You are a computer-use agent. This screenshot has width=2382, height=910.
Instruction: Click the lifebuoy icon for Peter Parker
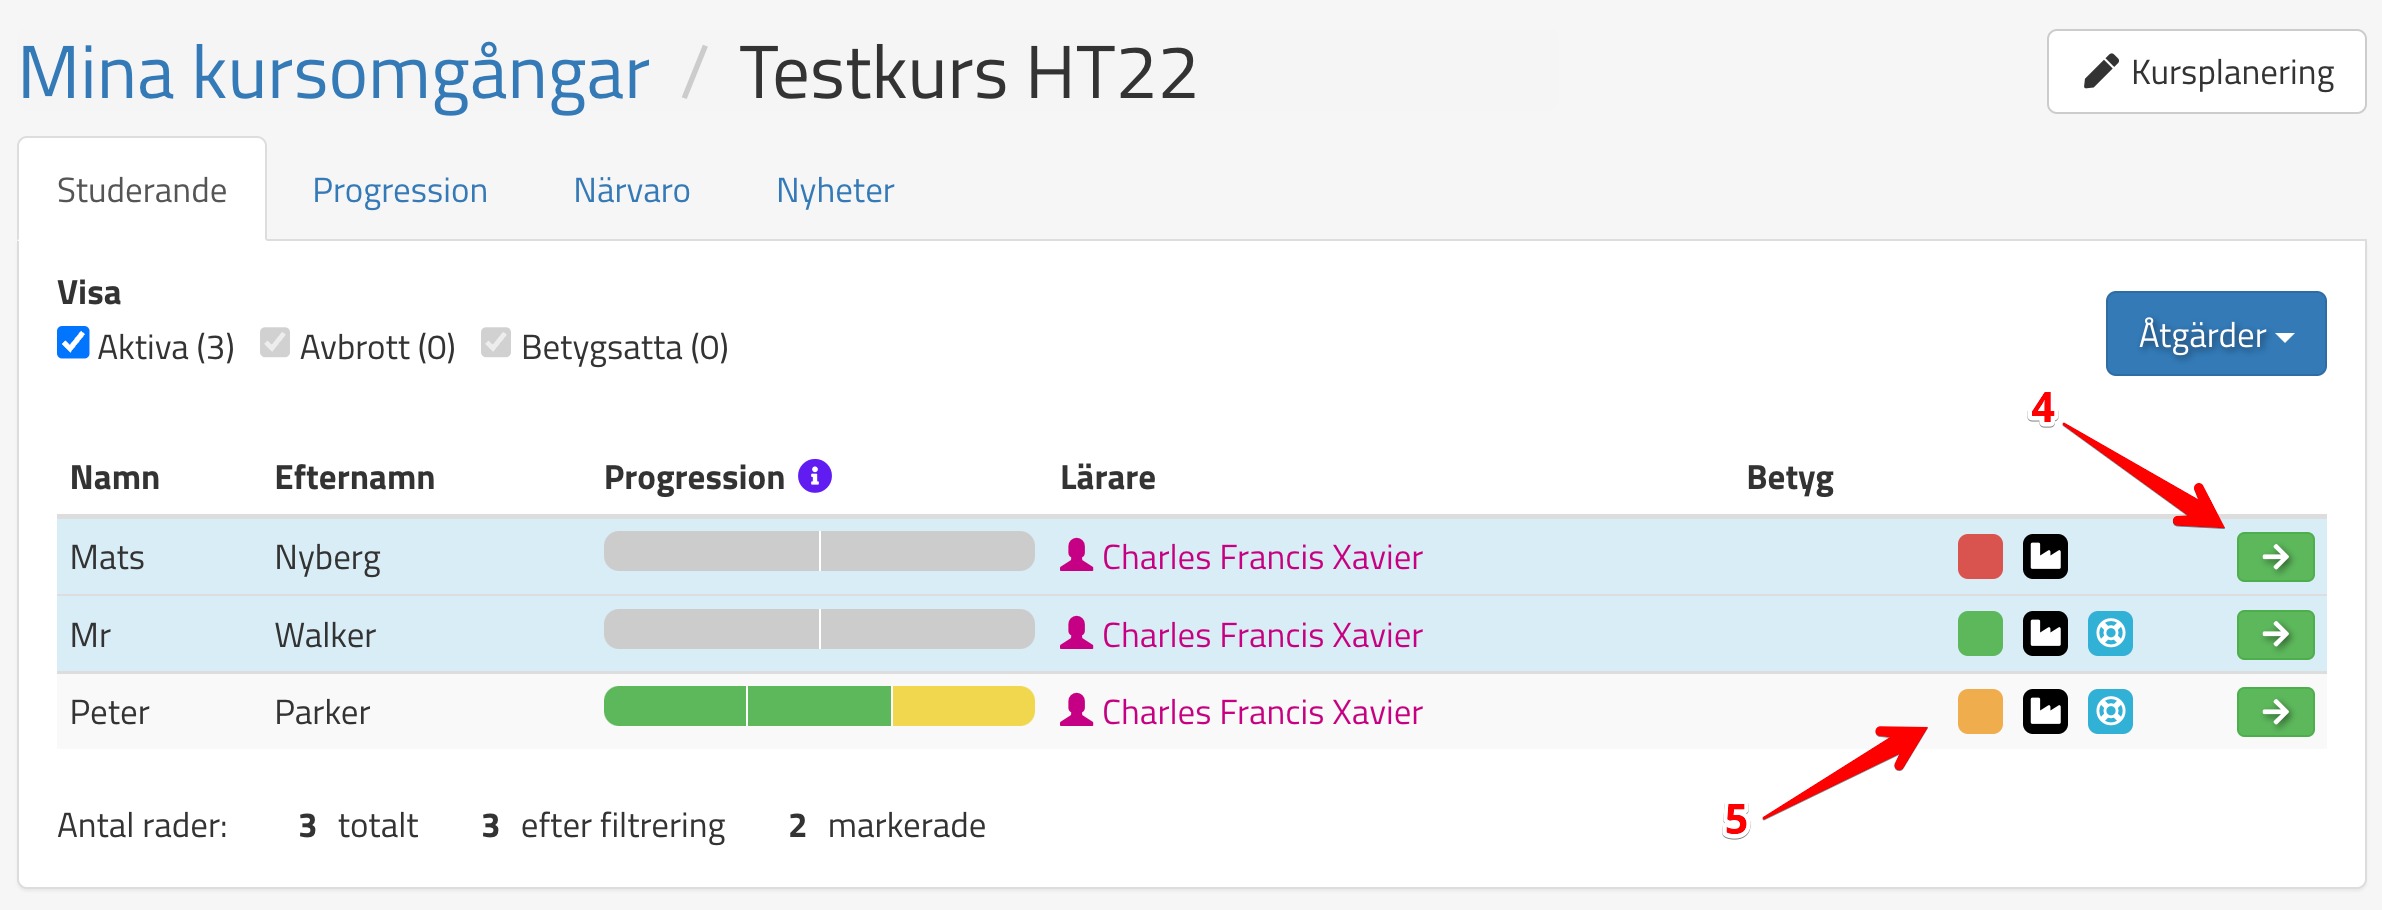(2110, 712)
